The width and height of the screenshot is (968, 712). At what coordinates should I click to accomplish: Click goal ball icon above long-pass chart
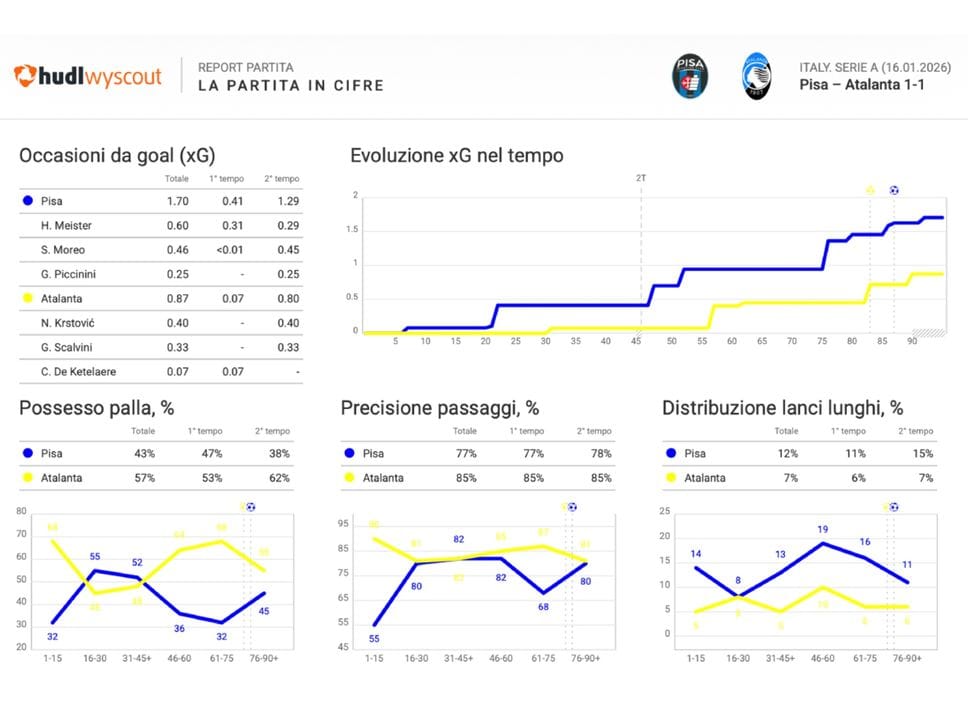893,507
